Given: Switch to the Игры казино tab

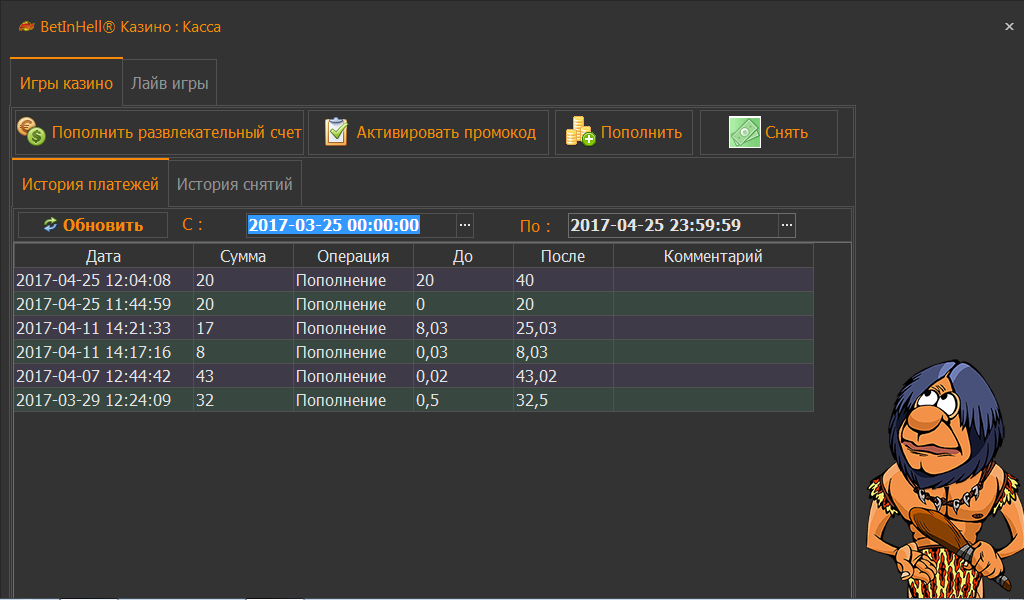Looking at the screenshot, I should click(66, 83).
